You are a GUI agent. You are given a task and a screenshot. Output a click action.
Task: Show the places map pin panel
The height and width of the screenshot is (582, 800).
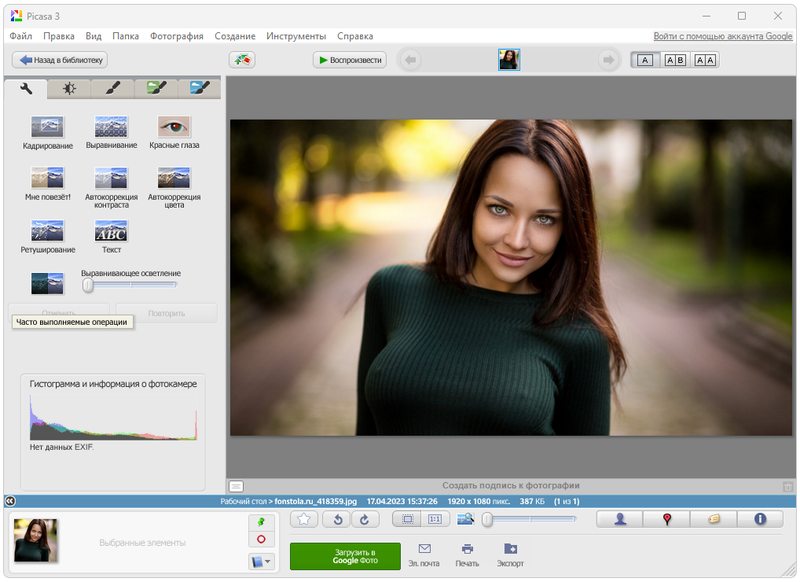pos(667,519)
